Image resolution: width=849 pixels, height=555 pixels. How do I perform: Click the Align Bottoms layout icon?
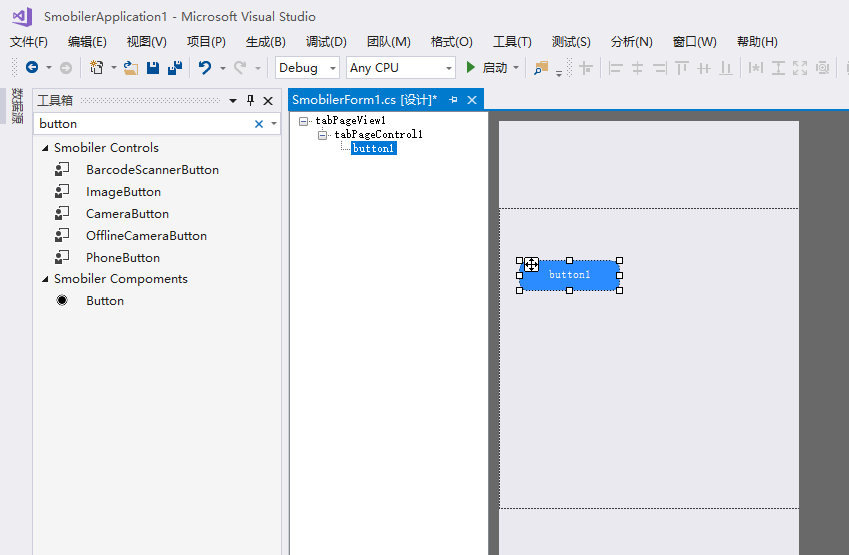pyautogui.click(x=726, y=68)
